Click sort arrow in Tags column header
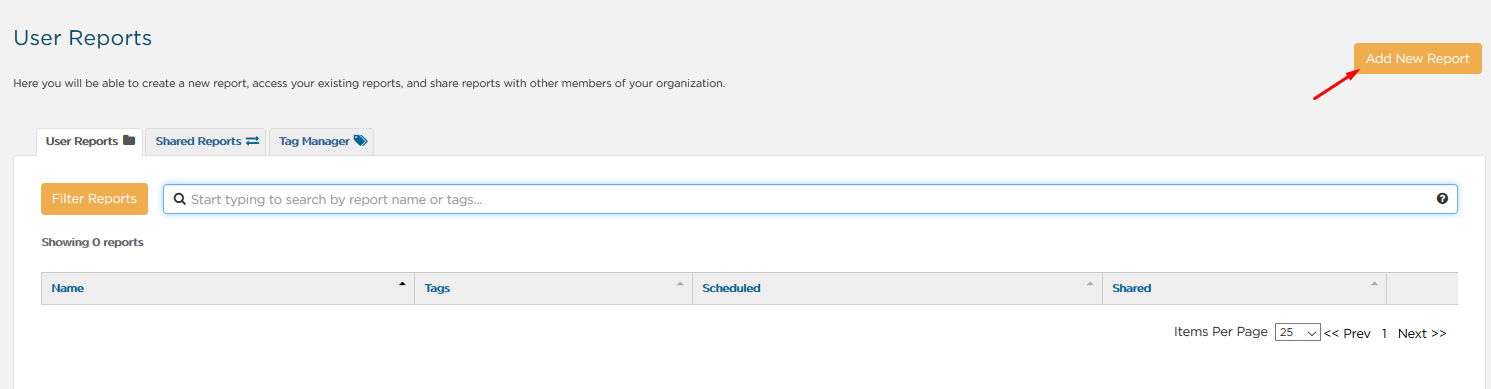 (680, 284)
